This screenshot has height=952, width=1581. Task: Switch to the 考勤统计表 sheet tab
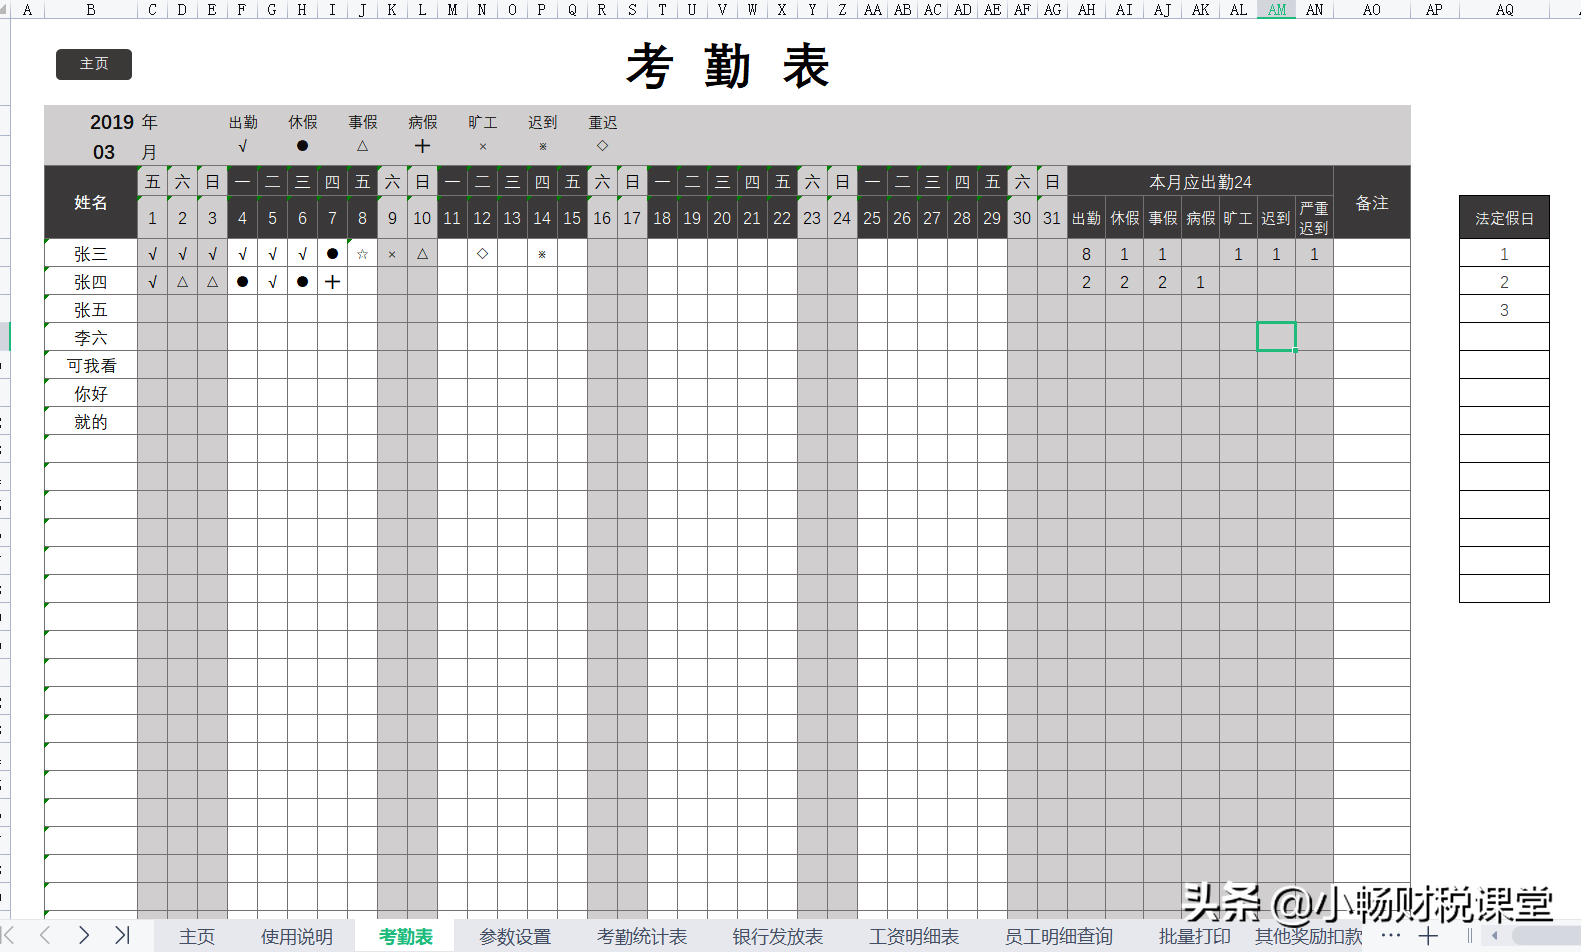pos(642,937)
